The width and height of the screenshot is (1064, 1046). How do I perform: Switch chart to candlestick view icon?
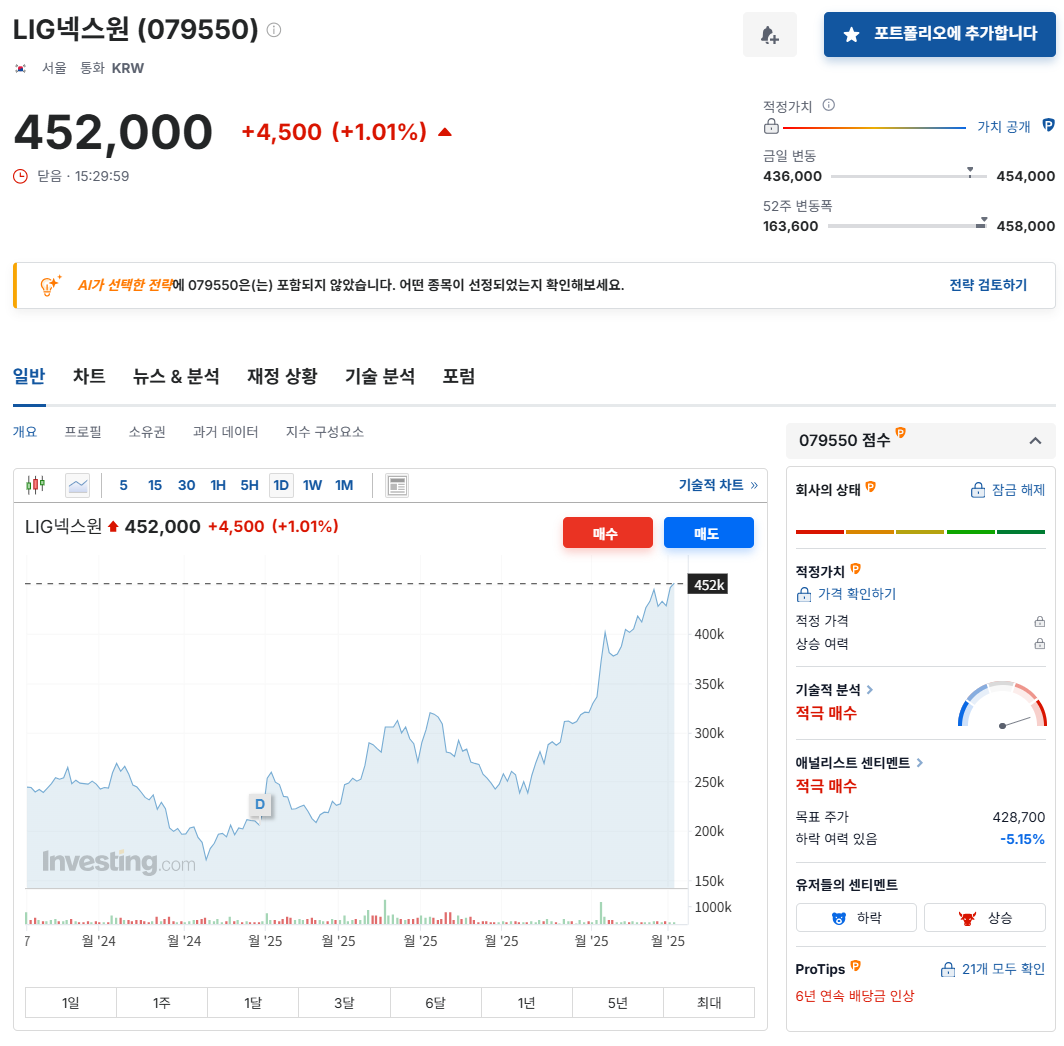(x=35, y=485)
